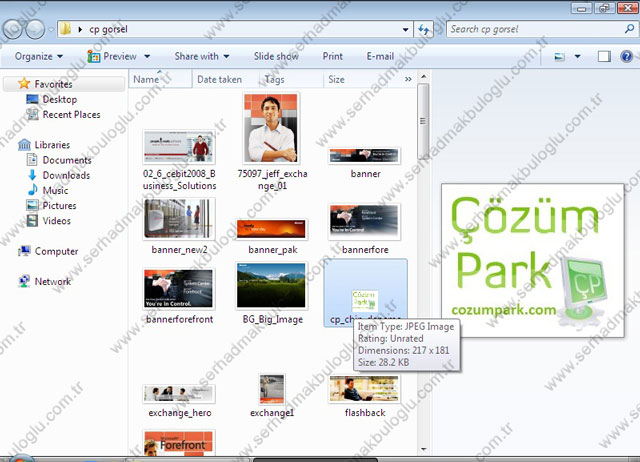Select 02_6_cebit2008_Business_Solutions thumbnail
The height and width of the screenshot is (462, 640).
pyautogui.click(x=179, y=147)
